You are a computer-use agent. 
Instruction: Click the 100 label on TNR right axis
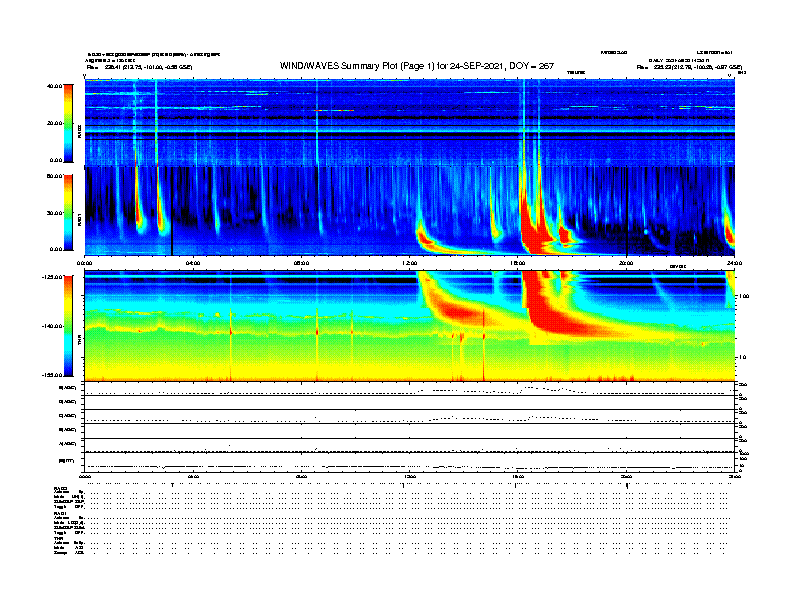click(x=744, y=296)
